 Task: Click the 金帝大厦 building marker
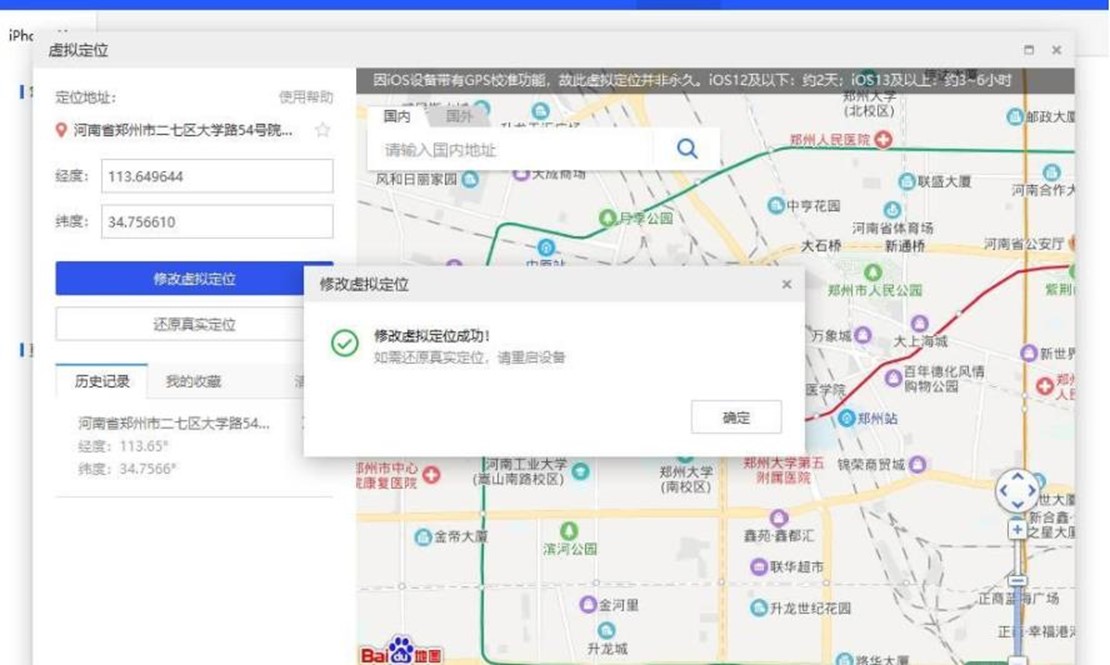[423, 537]
